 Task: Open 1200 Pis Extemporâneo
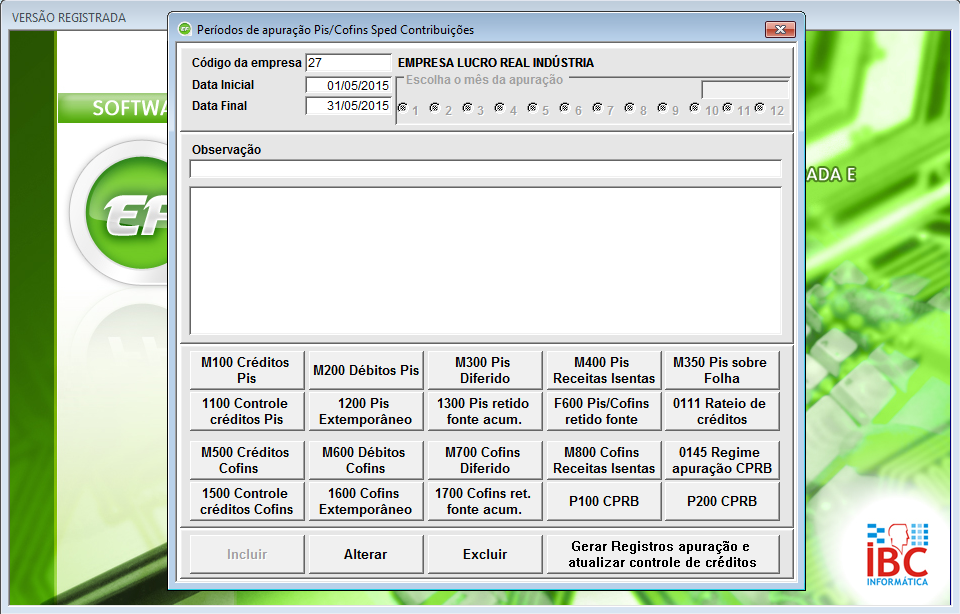click(366, 411)
